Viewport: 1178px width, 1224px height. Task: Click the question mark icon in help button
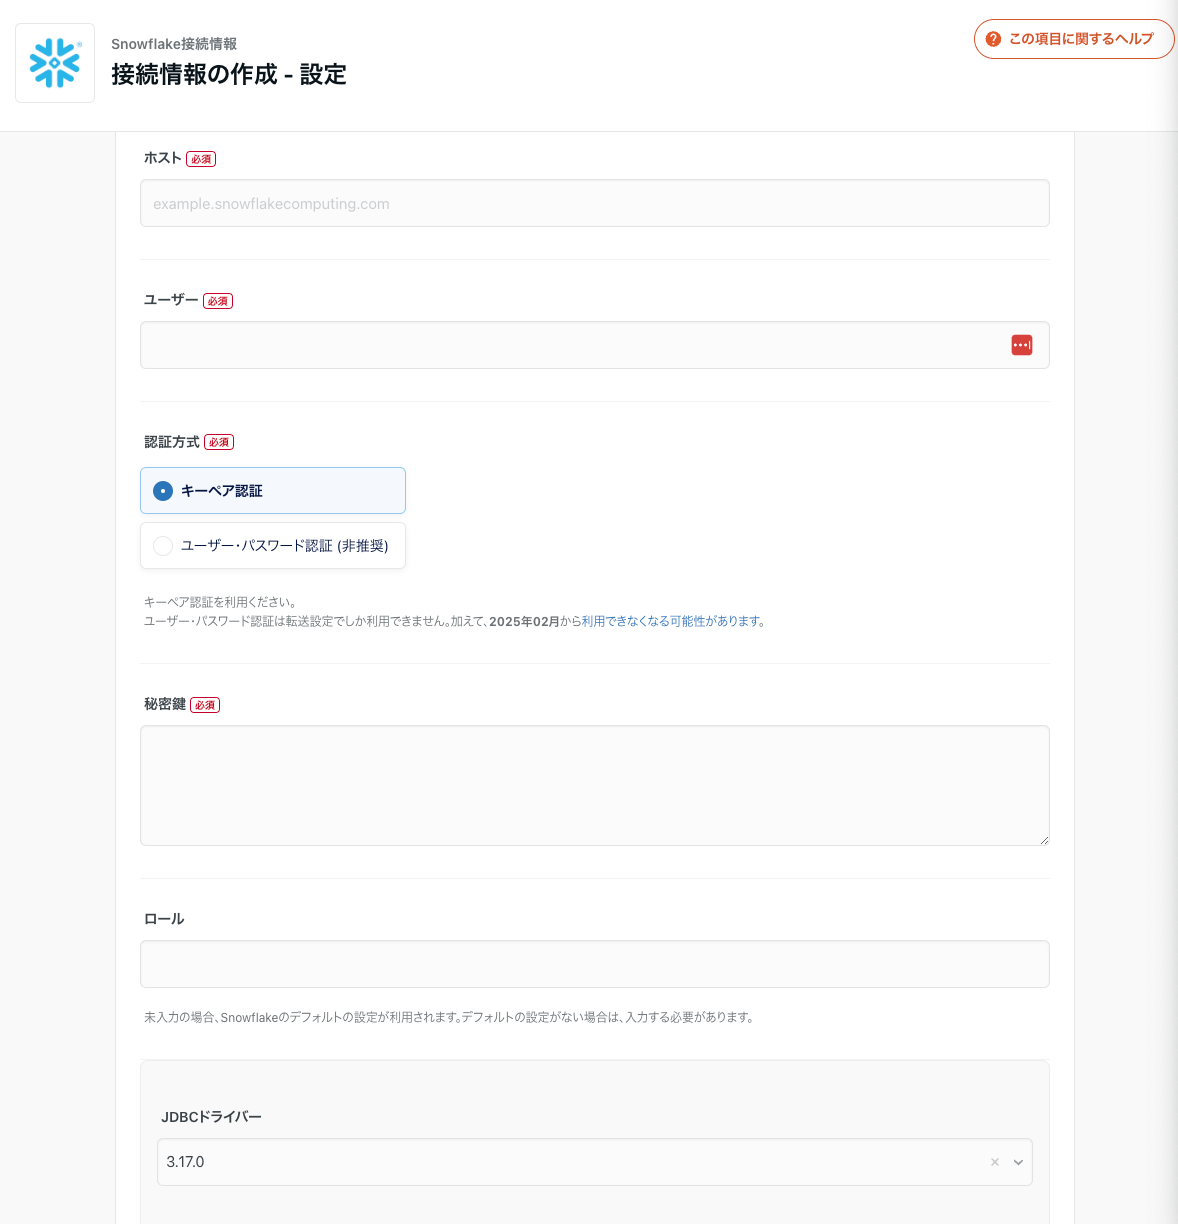click(x=993, y=39)
